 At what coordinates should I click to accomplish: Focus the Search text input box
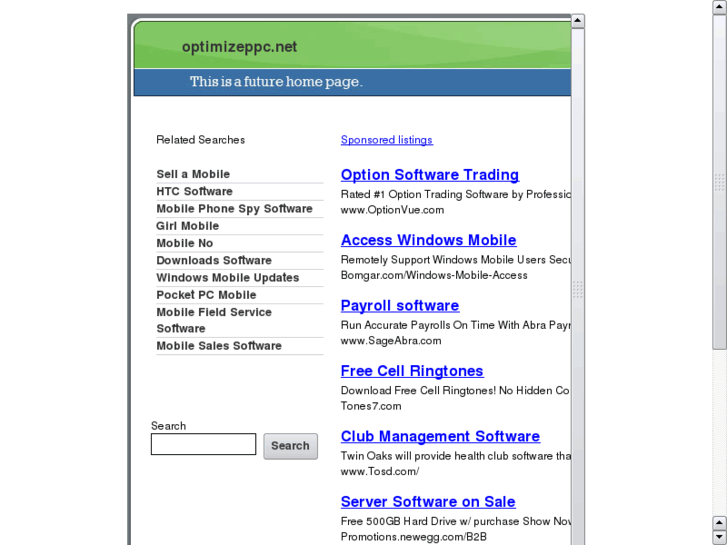(x=203, y=444)
